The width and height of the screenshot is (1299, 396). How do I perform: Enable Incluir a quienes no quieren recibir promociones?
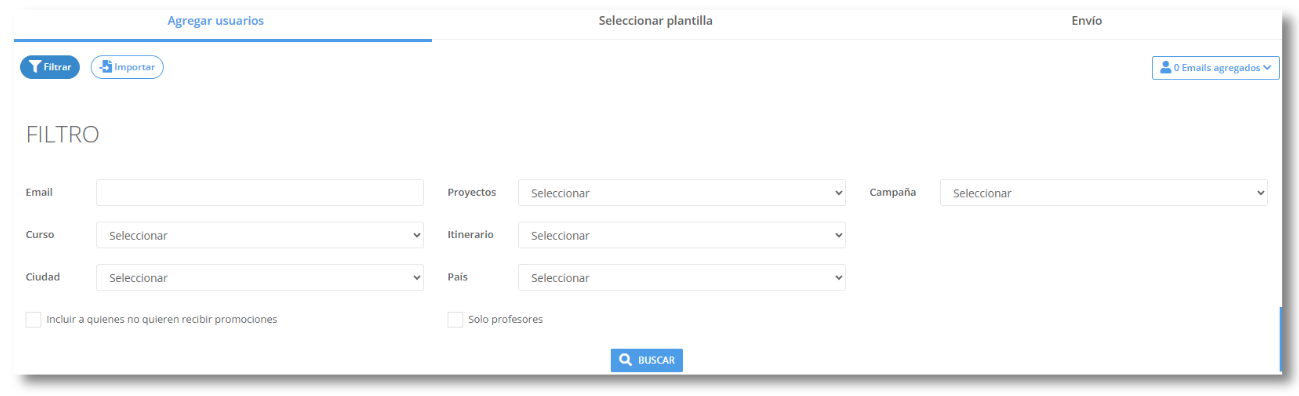tap(34, 320)
